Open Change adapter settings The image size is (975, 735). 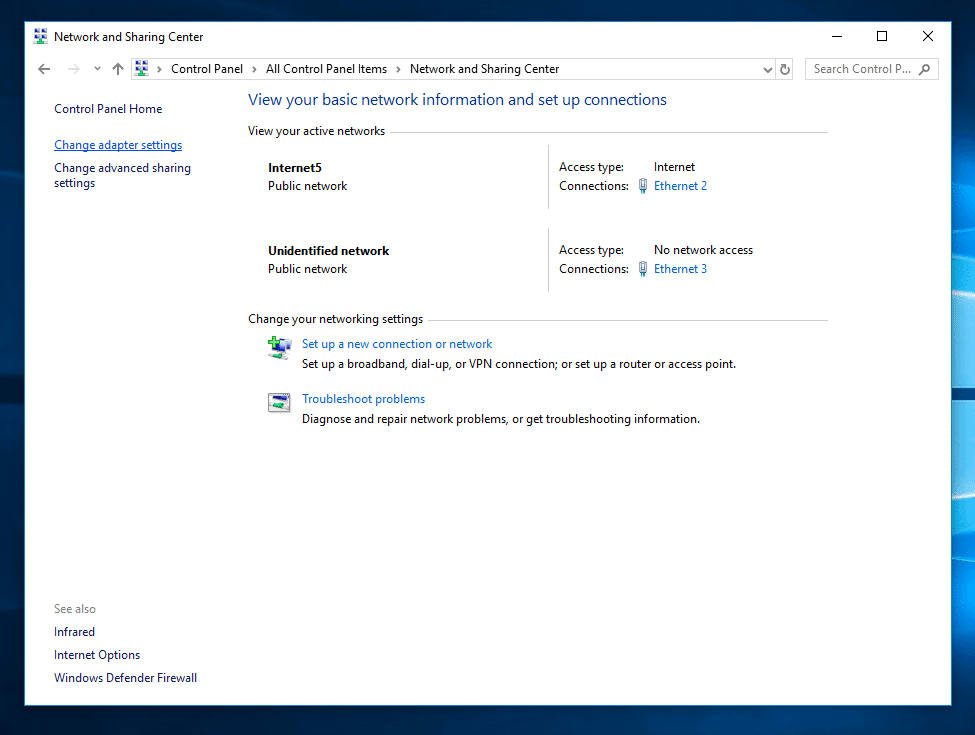118,144
